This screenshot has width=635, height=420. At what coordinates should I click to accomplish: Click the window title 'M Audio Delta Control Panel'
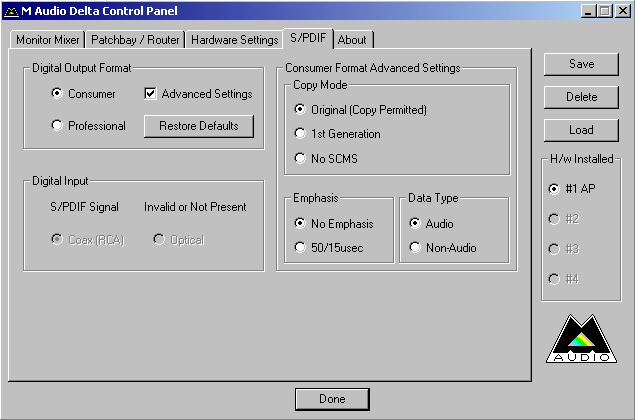(99, 11)
